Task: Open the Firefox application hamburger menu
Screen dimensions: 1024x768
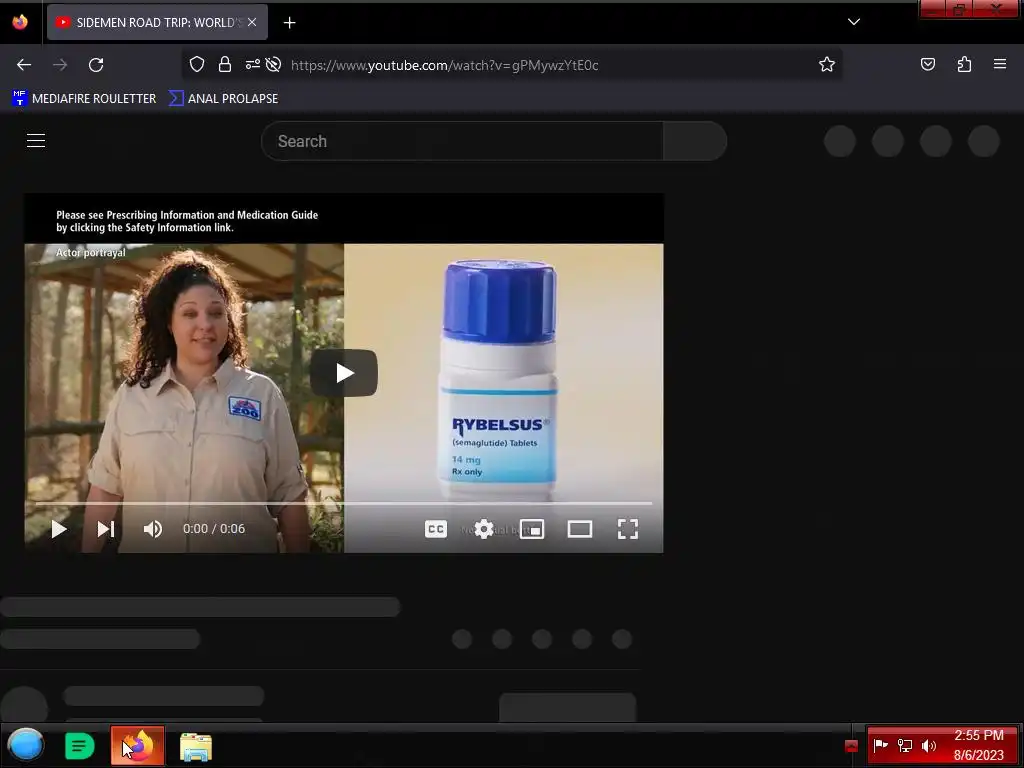Action: click(x=1000, y=64)
